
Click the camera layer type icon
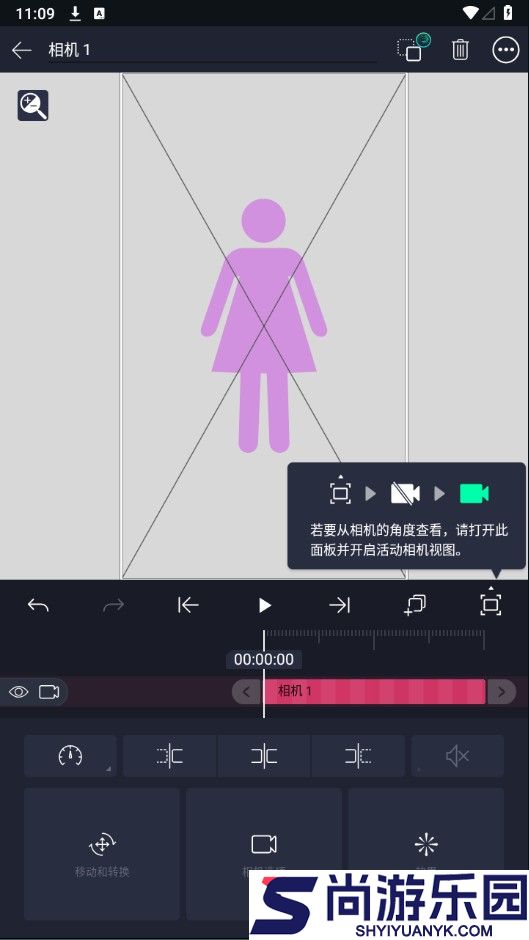tap(49, 692)
